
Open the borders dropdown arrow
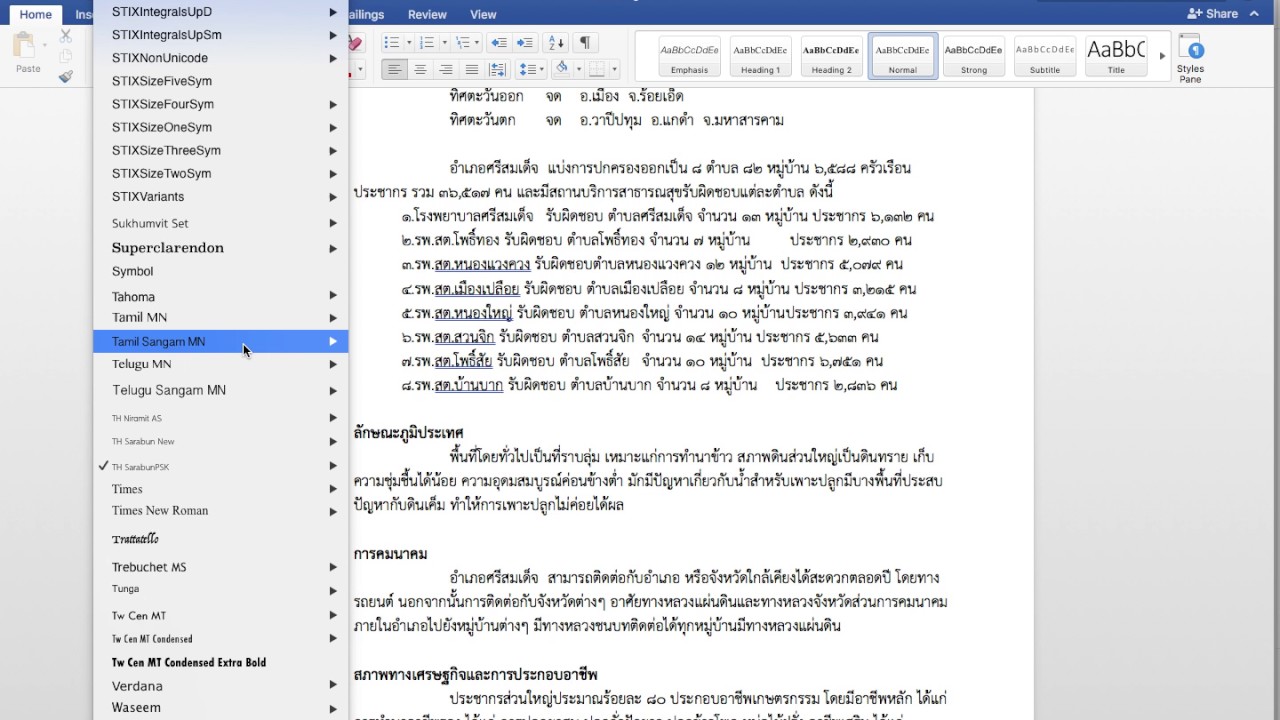(x=614, y=69)
